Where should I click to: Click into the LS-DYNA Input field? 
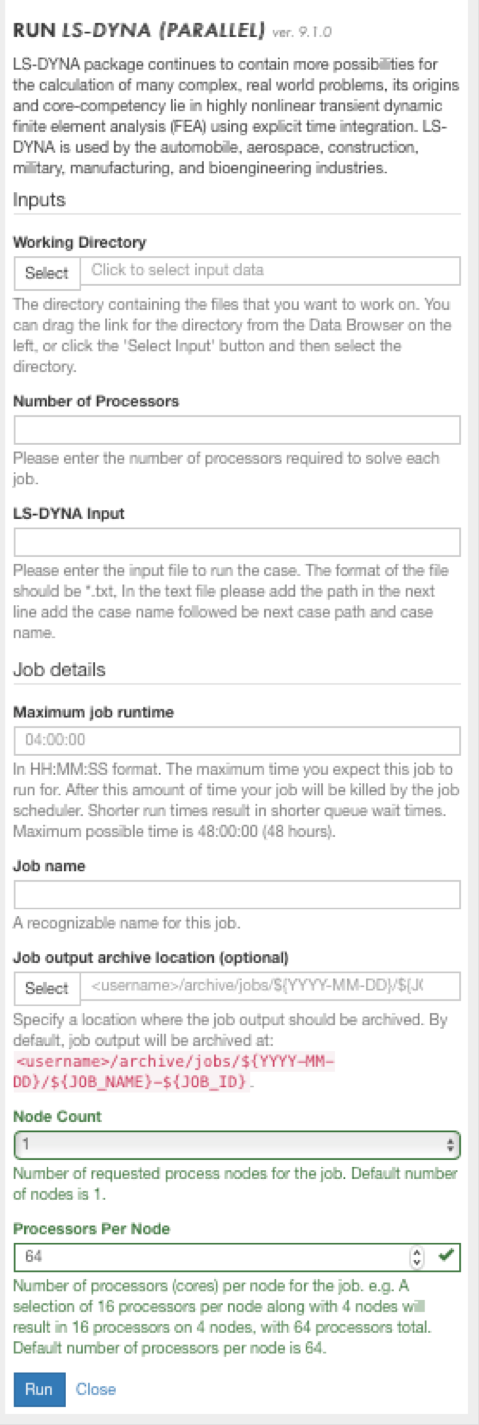coord(237,543)
